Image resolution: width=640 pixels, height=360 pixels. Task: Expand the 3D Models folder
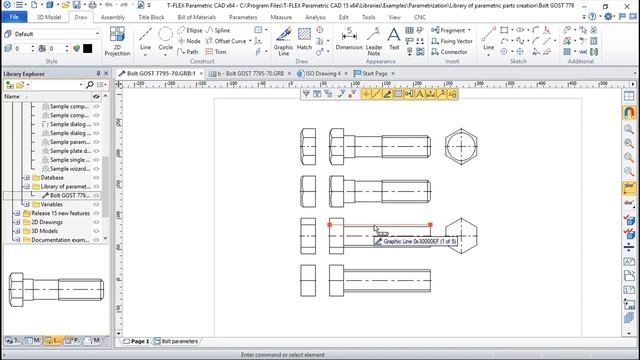[x=18, y=231]
